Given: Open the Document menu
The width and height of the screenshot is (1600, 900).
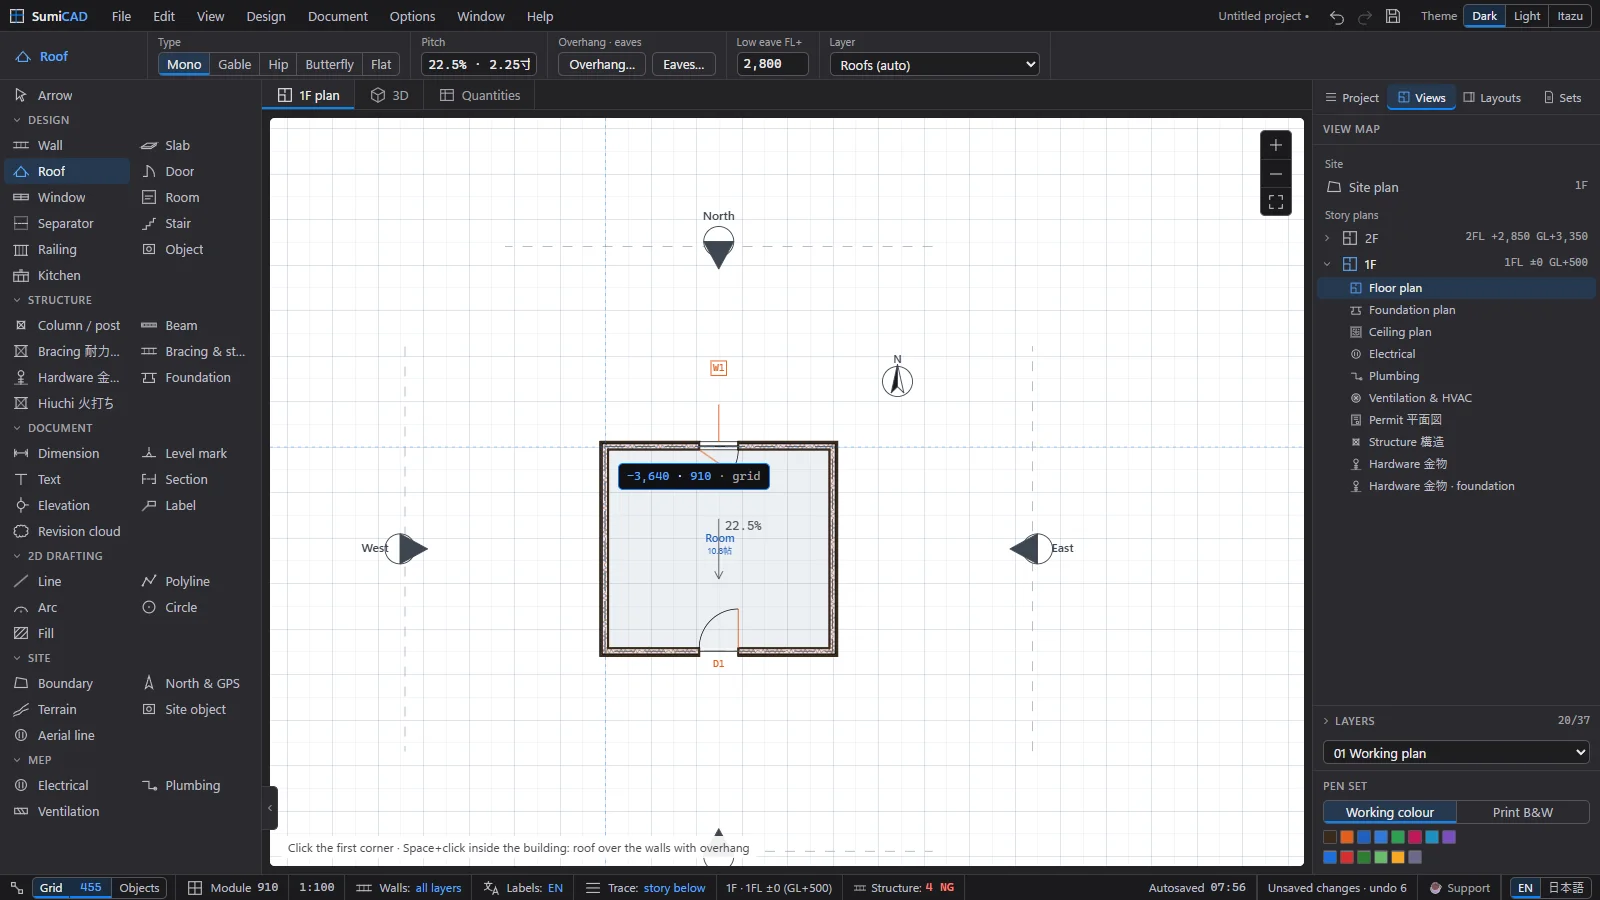Looking at the screenshot, I should (338, 16).
